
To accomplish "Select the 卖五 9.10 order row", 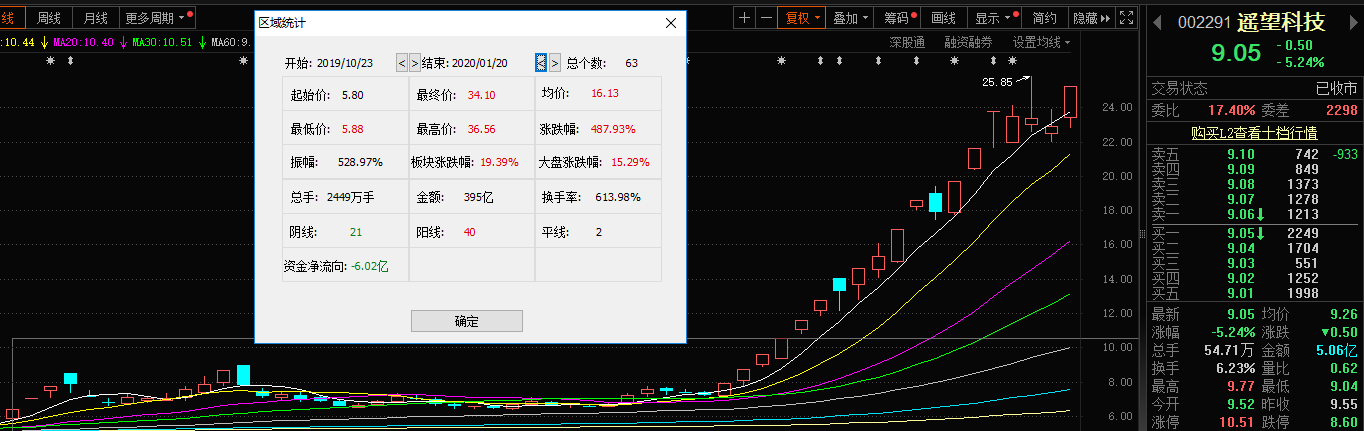I will [x=1253, y=154].
